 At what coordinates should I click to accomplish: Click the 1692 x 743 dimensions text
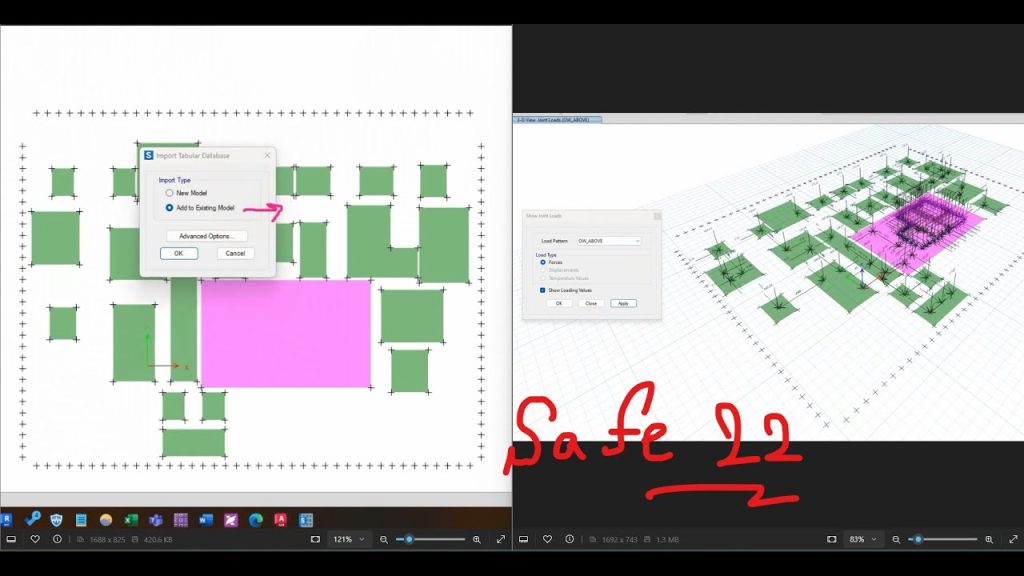[x=619, y=539]
